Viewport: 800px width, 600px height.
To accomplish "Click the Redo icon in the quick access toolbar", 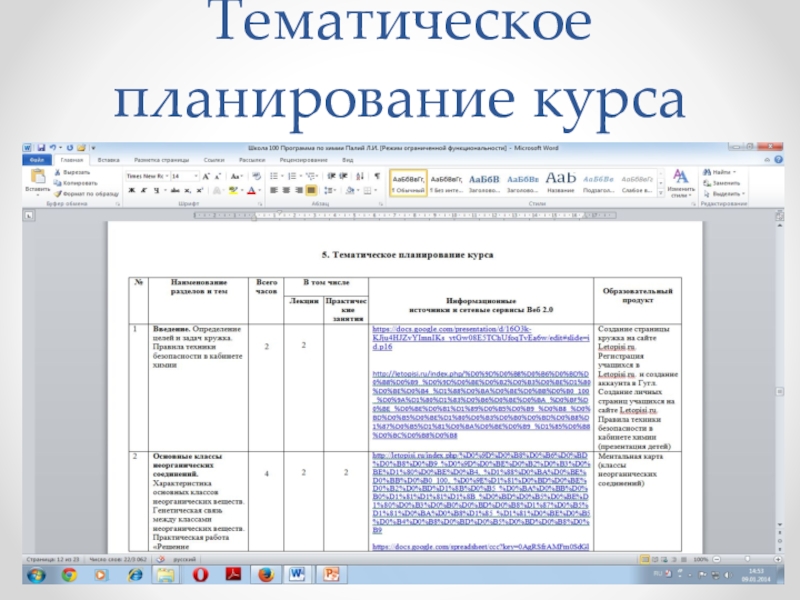I will point(70,148).
